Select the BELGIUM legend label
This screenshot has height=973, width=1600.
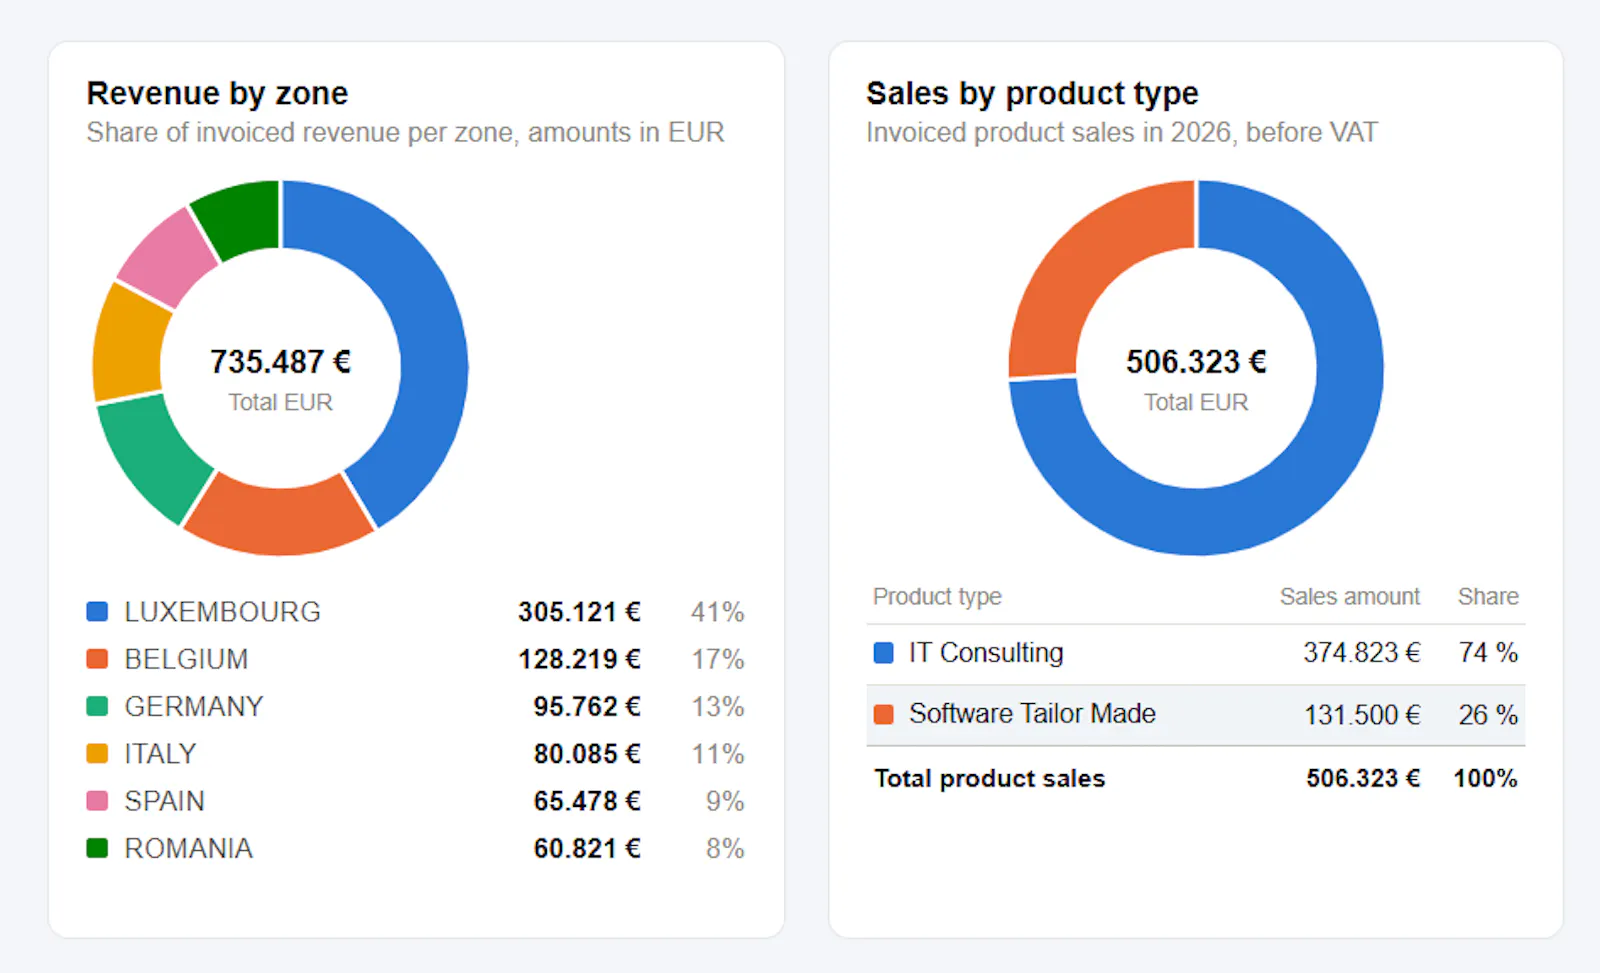point(186,660)
